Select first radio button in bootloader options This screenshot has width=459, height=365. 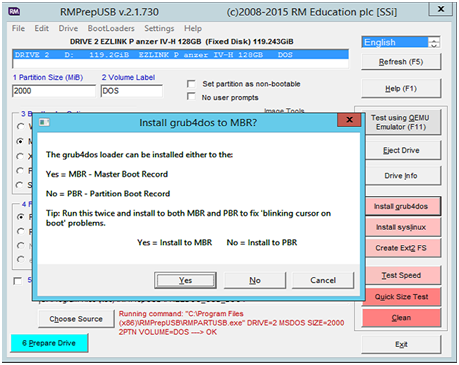pos(20,127)
